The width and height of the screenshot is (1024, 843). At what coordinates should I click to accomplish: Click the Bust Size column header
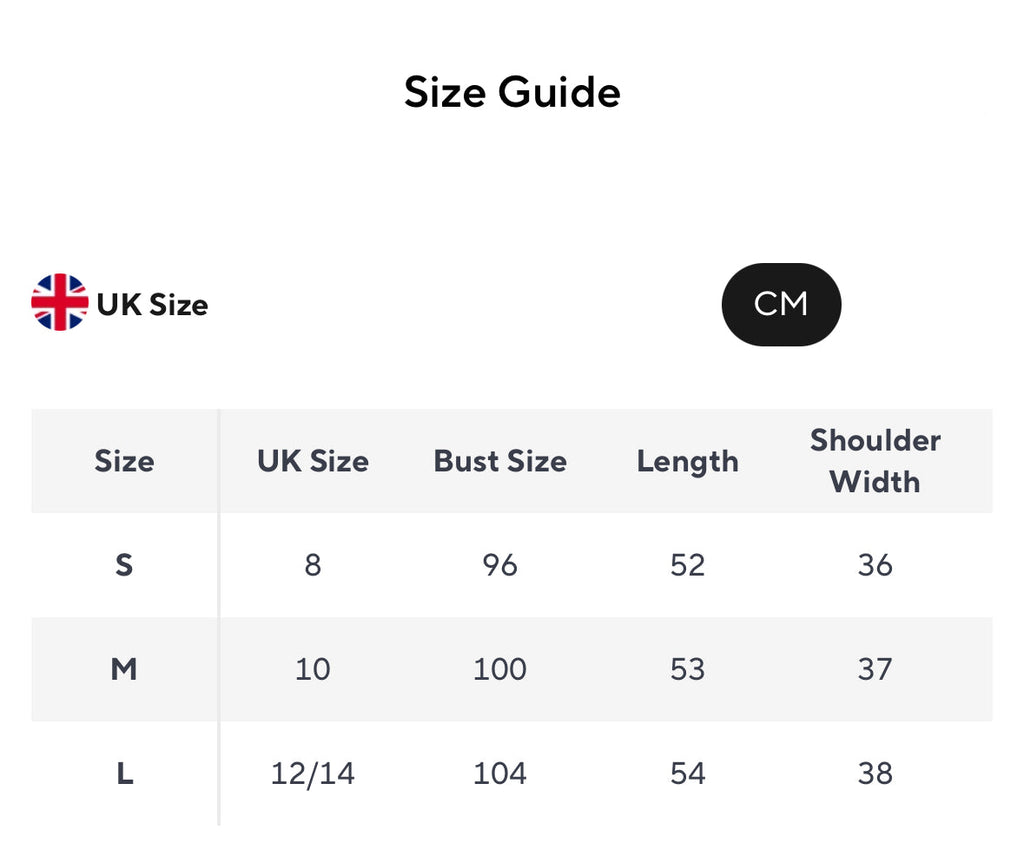[500, 461]
